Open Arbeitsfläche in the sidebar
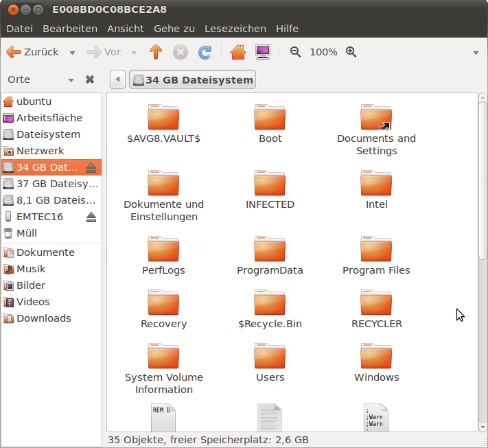The width and height of the screenshot is (488, 448). 51,118
